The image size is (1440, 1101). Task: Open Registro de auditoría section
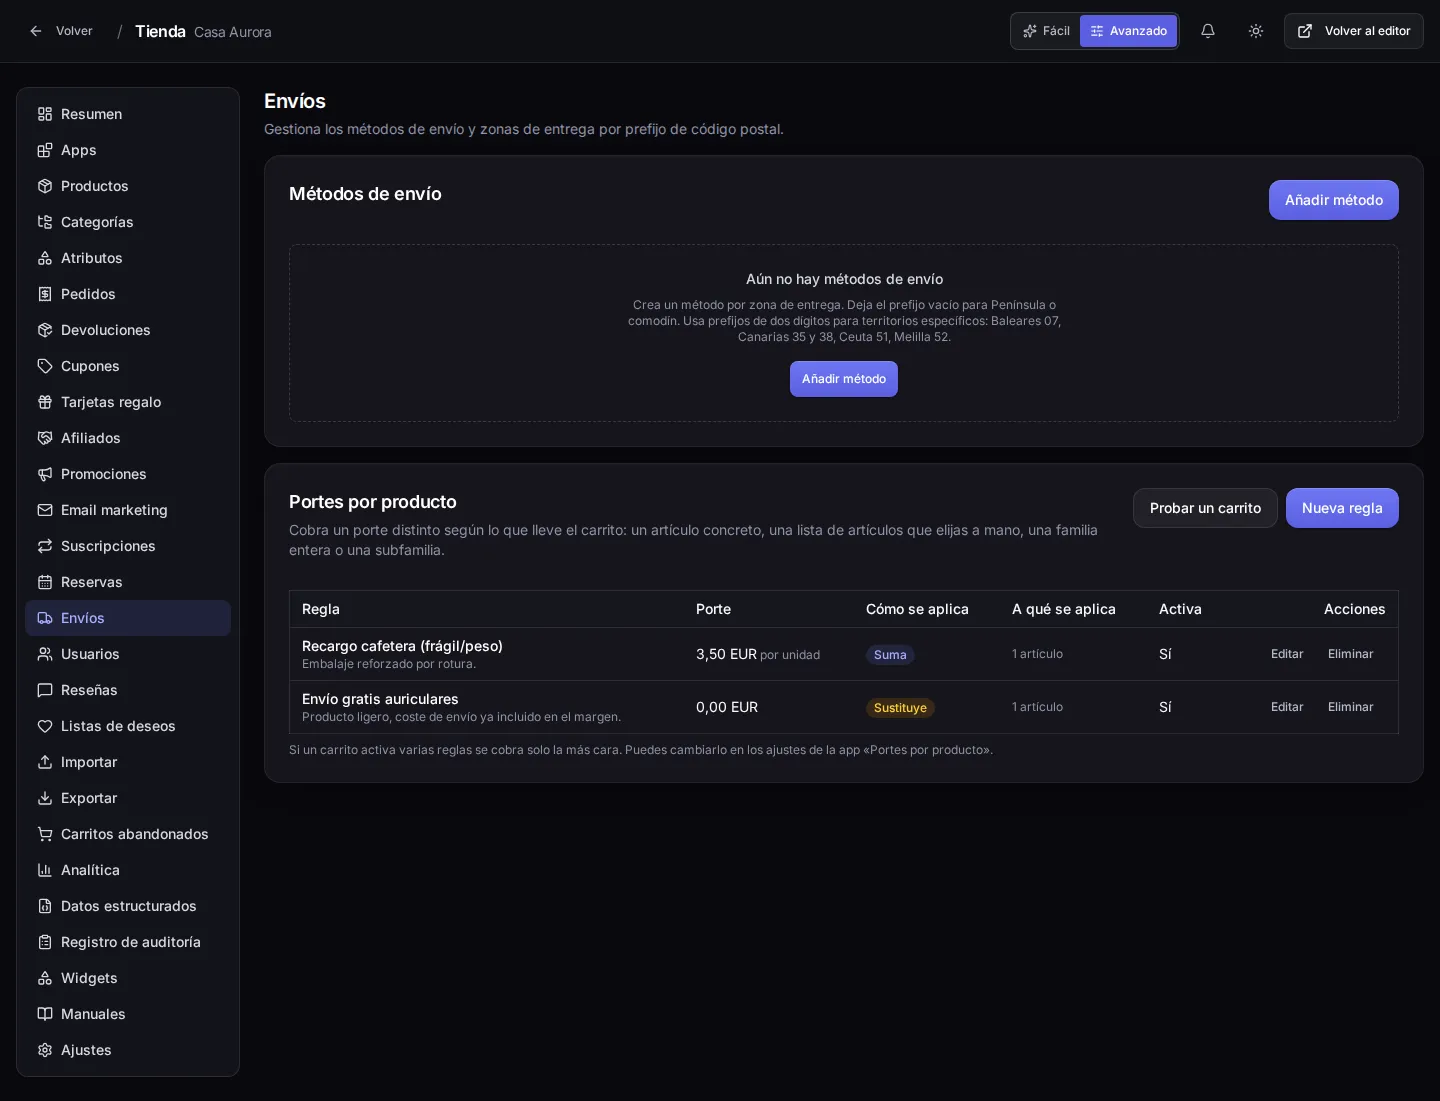(x=128, y=942)
